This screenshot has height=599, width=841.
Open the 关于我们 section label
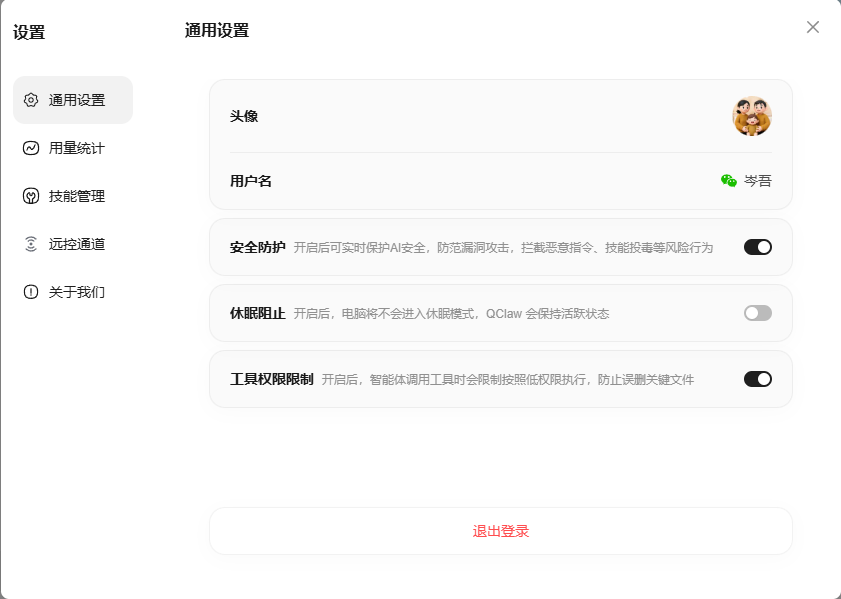tap(77, 292)
